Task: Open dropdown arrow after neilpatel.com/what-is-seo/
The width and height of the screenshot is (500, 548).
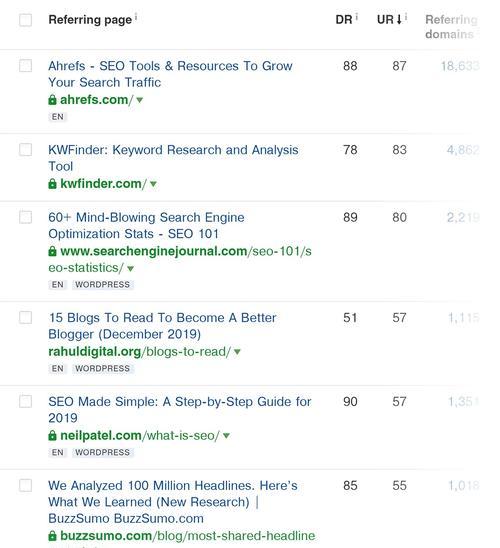Action: 226,435
